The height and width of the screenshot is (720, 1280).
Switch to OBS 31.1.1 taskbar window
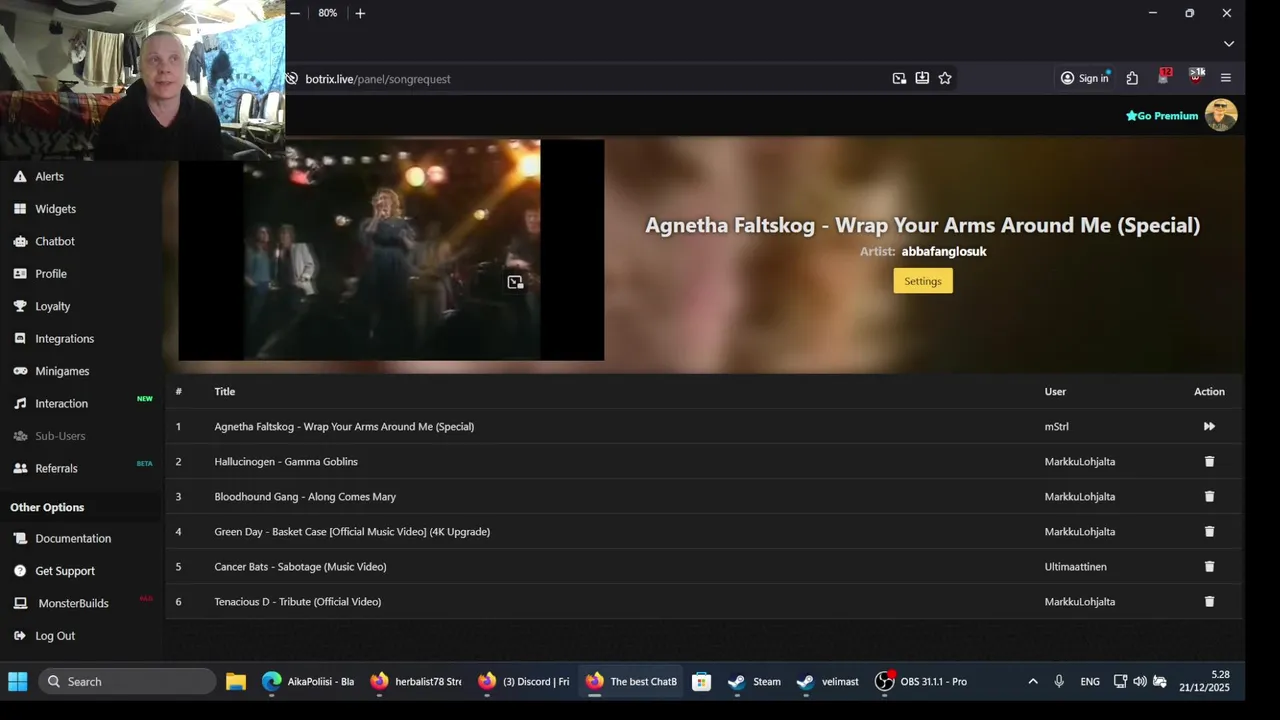coord(921,682)
